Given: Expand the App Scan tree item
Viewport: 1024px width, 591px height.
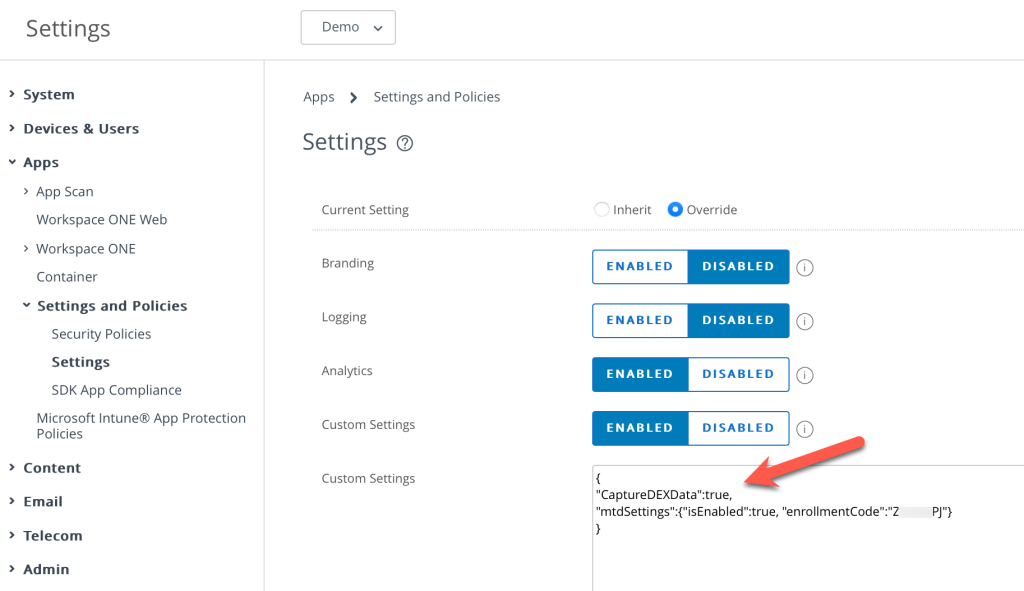Looking at the screenshot, I should [x=64, y=192].
